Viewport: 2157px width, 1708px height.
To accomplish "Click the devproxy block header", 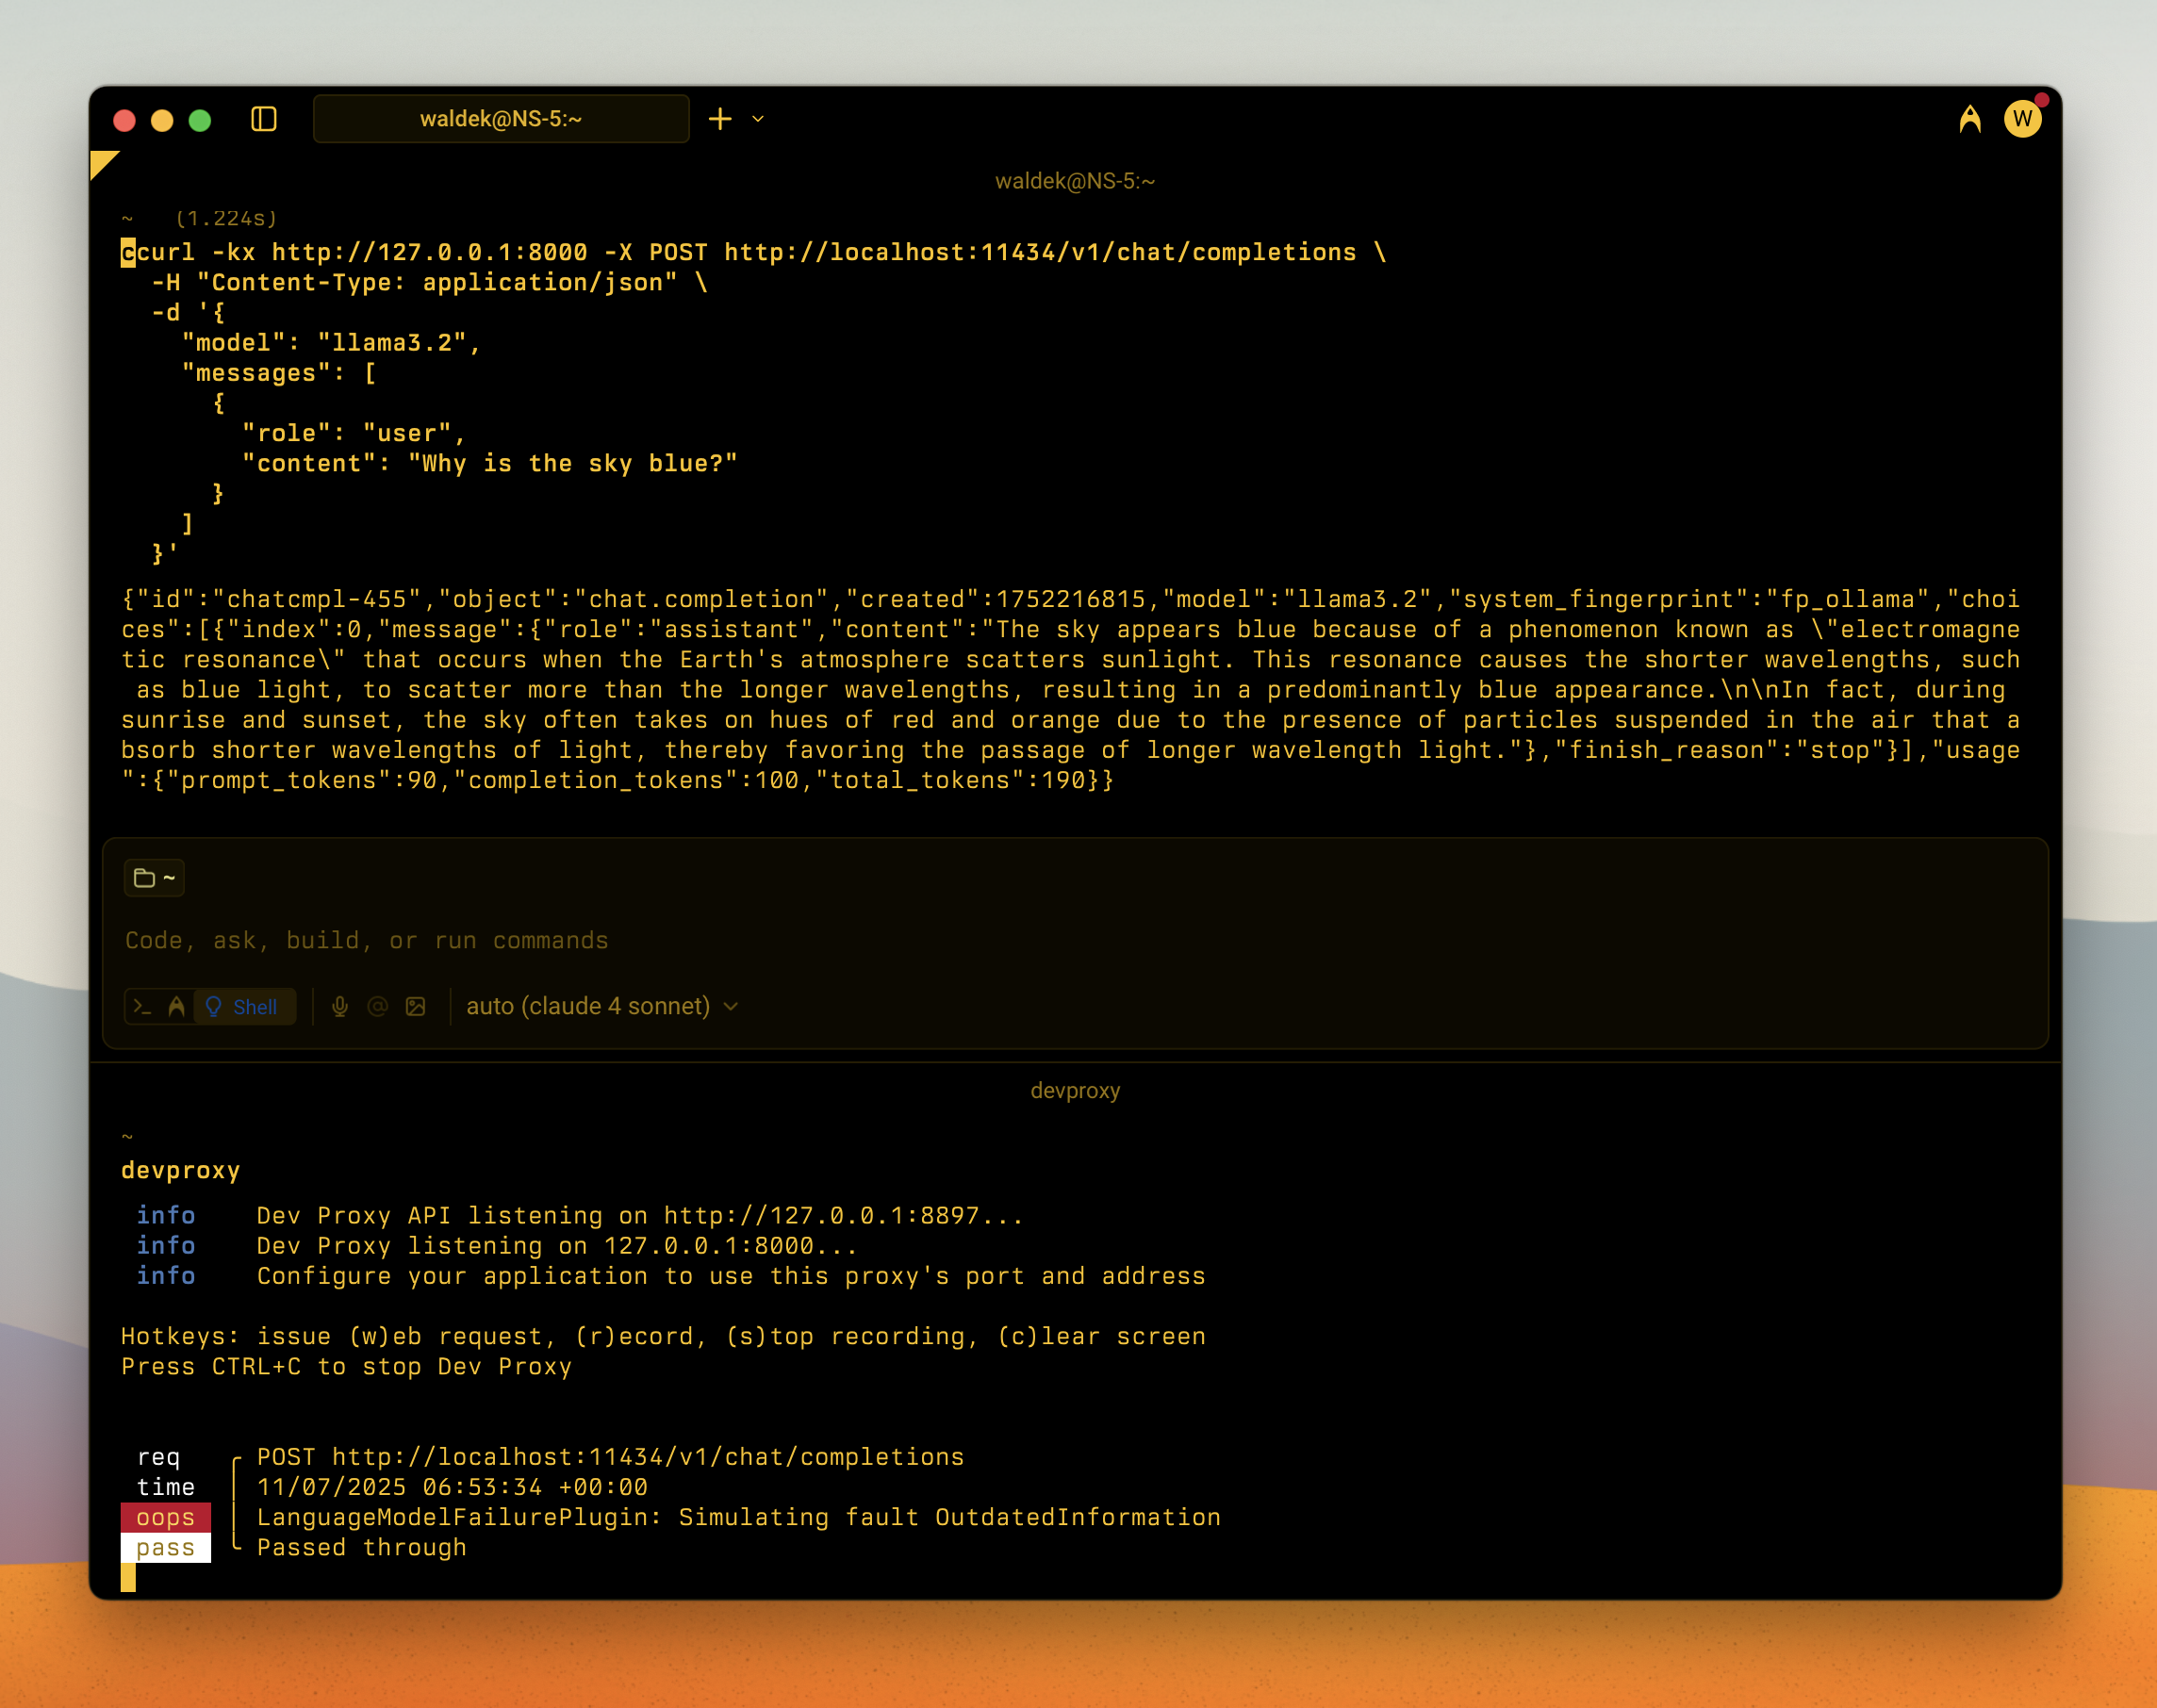I will pos(1075,1090).
